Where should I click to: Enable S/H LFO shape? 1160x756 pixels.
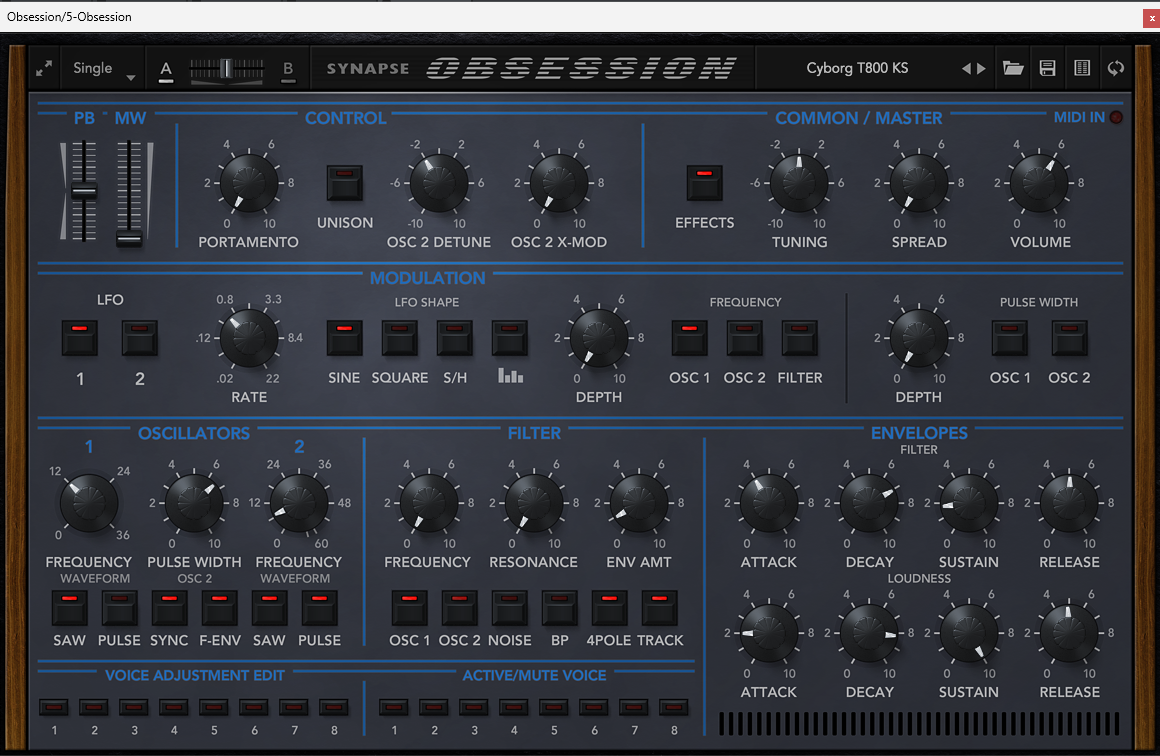pyautogui.click(x=455, y=338)
